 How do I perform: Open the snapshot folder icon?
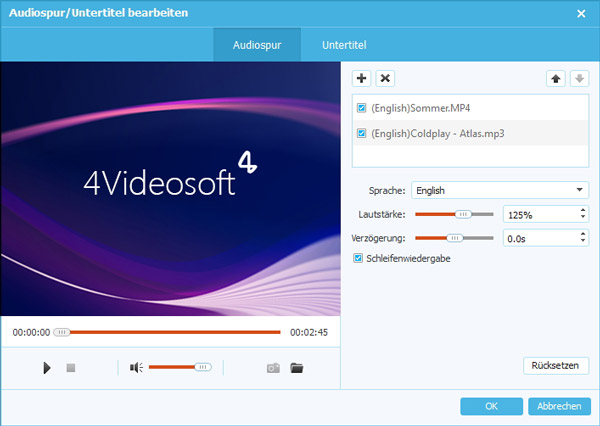click(x=297, y=368)
